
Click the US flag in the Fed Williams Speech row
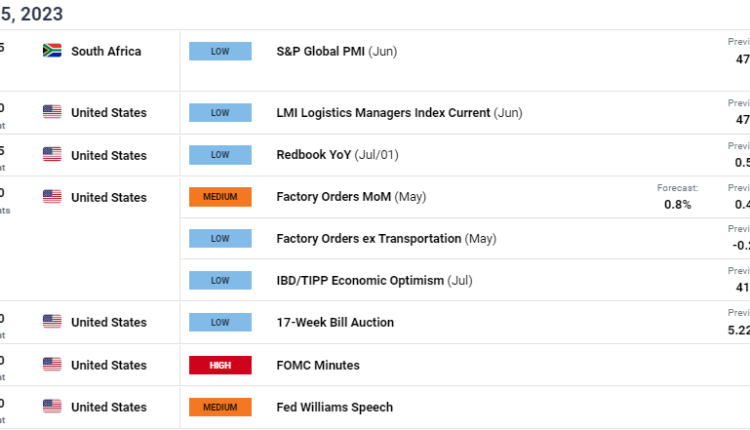coord(52,407)
